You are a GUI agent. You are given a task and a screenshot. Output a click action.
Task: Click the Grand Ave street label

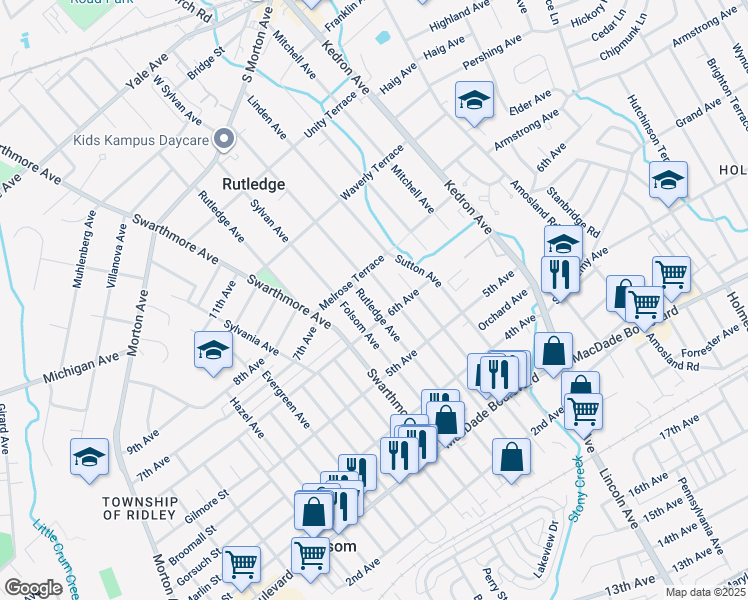tap(698, 113)
